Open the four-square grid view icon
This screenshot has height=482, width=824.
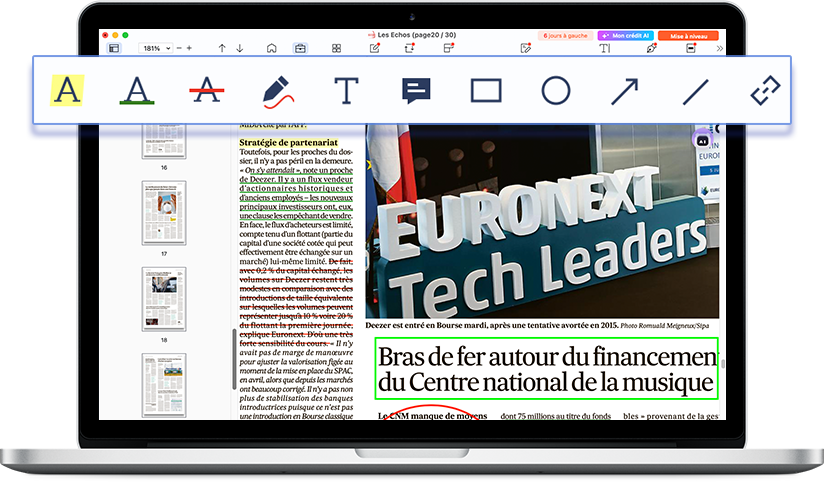(336, 48)
